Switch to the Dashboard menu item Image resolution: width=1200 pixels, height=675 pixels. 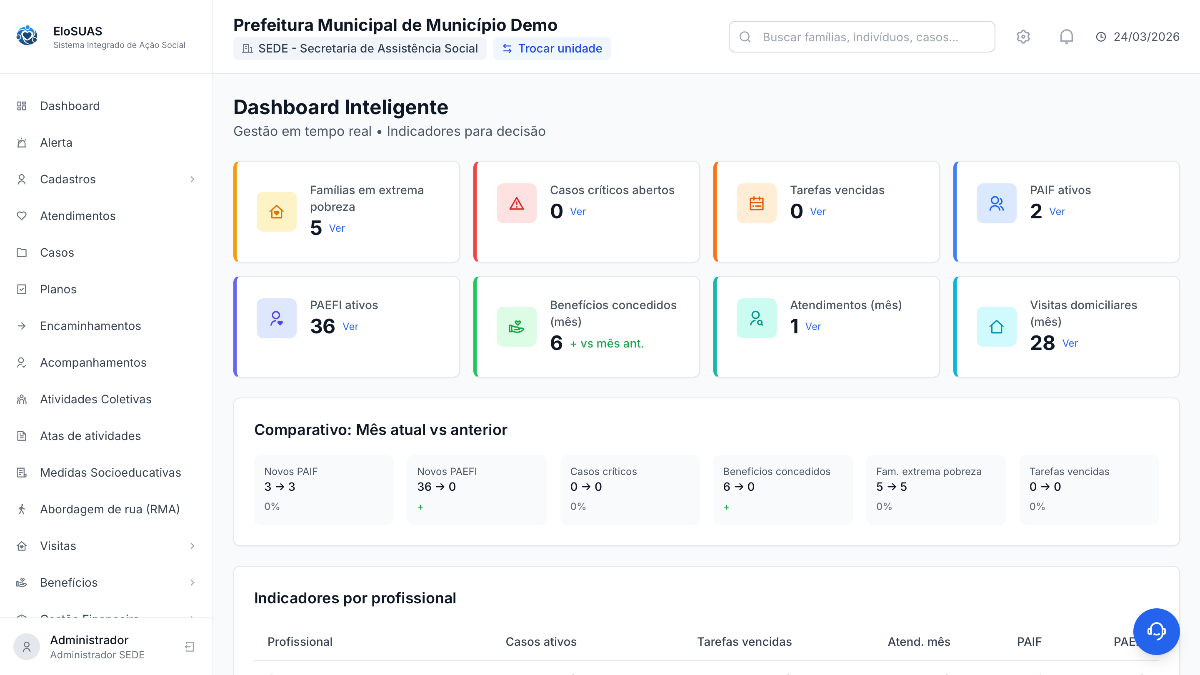point(69,106)
